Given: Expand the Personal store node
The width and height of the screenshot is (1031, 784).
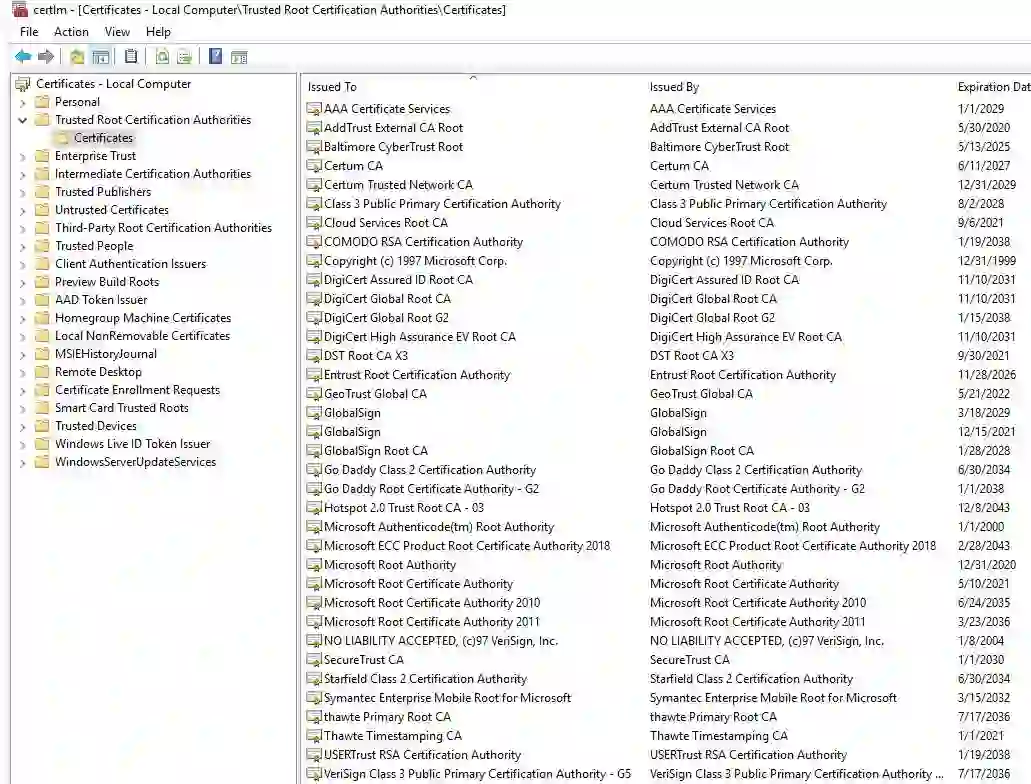Looking at the screenshot, I should 22,103.
